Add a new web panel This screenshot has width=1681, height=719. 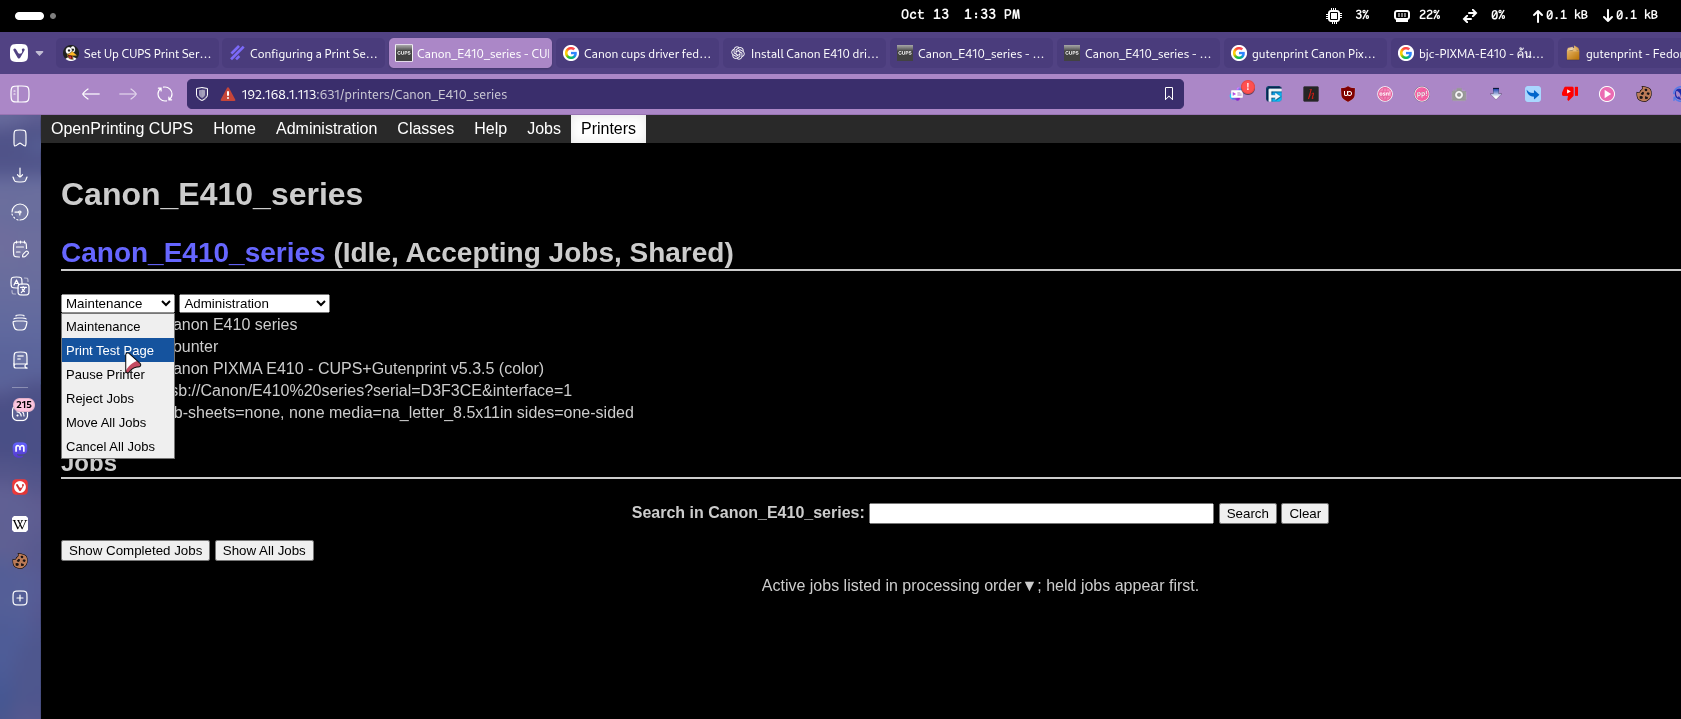point(20,598)
